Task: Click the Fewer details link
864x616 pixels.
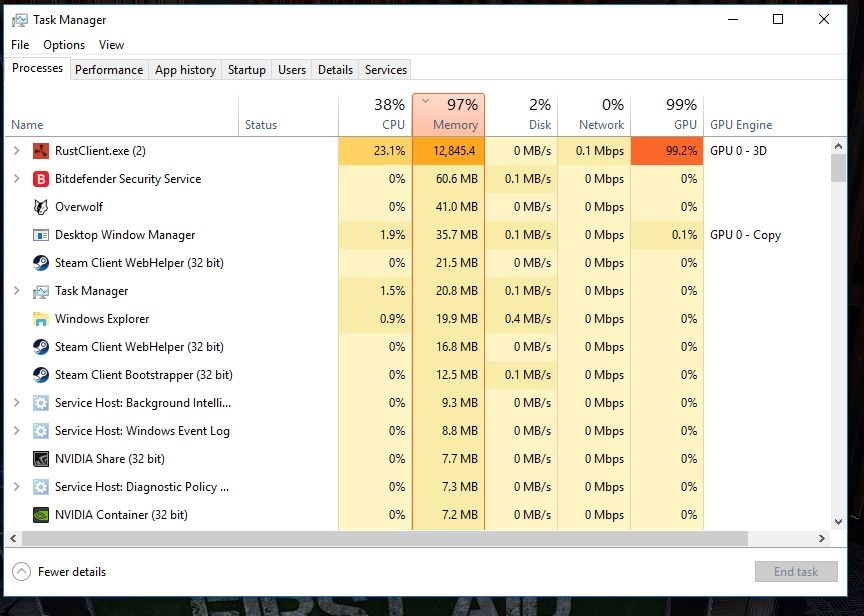Action: click(x=72, y=572)
